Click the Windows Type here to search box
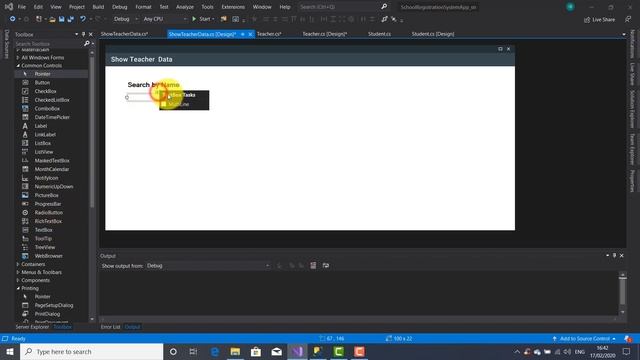640x360 pixels. (x=91, y=351)
